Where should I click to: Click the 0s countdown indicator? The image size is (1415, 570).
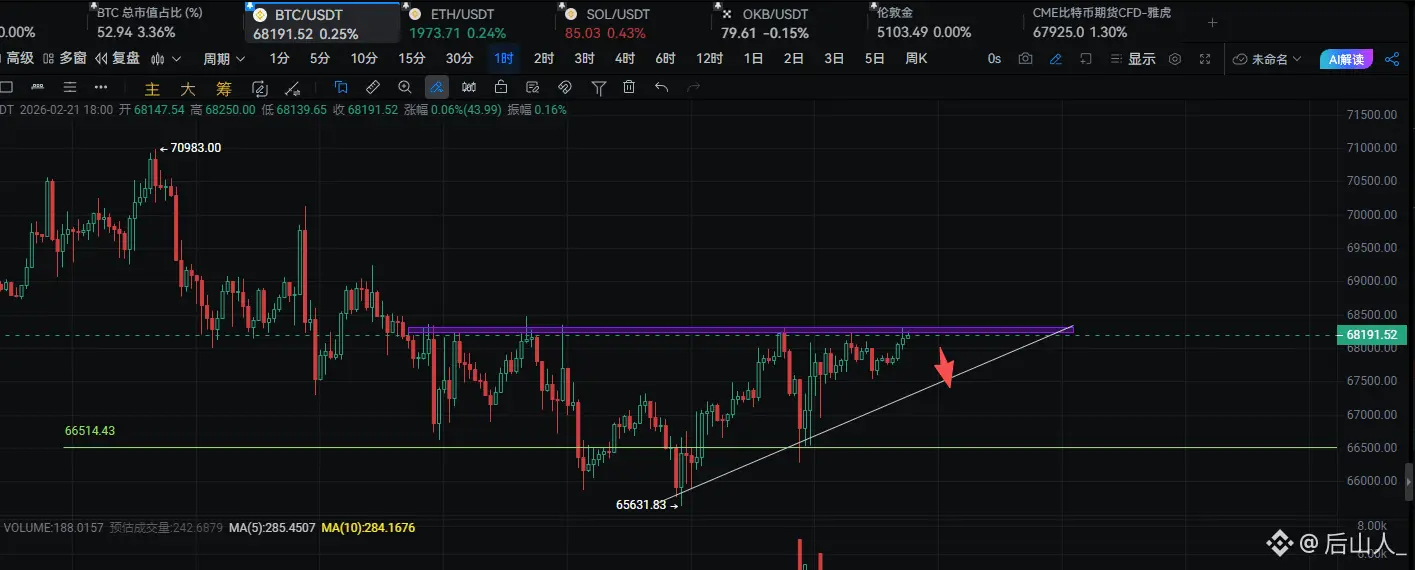pos(994,59)
